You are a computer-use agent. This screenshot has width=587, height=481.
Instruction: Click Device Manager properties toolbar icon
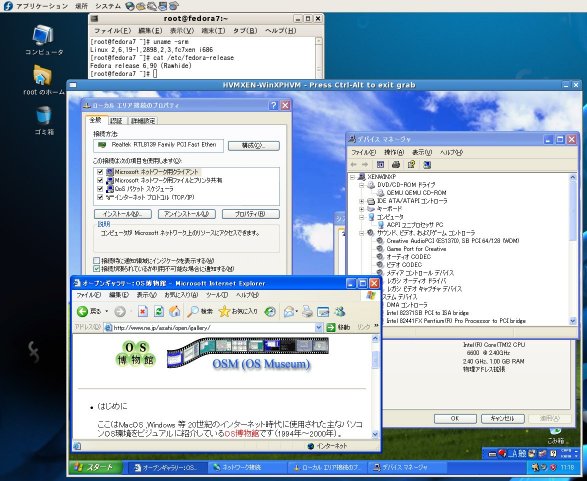click(x=380, y=164)
